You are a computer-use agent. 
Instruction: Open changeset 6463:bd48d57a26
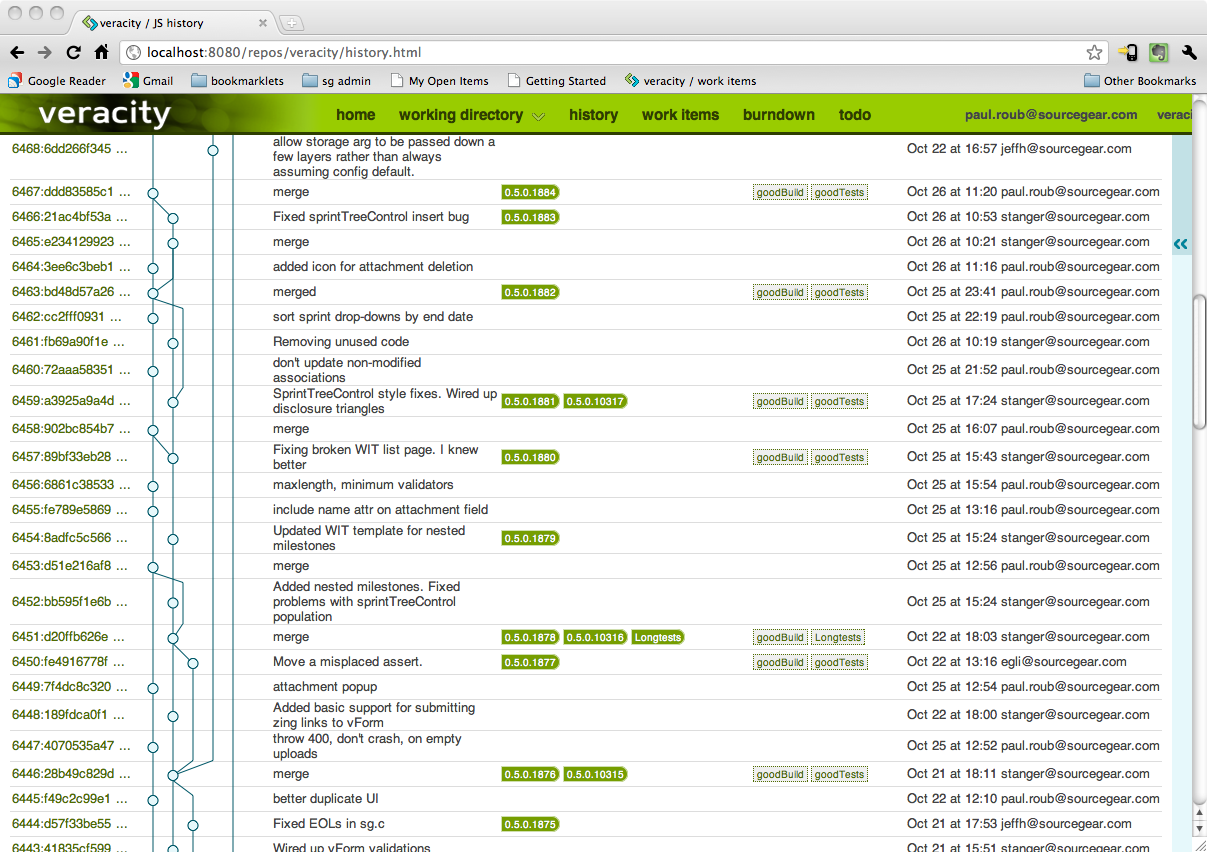(x=70, y=292)
